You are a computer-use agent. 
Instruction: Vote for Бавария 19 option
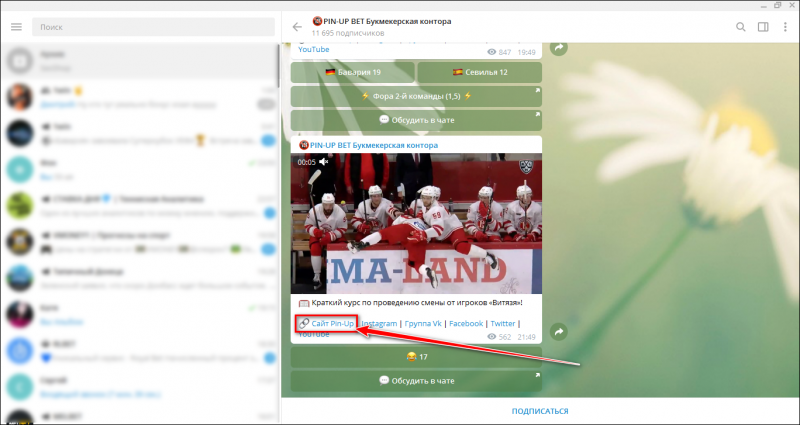click(353, 72)
